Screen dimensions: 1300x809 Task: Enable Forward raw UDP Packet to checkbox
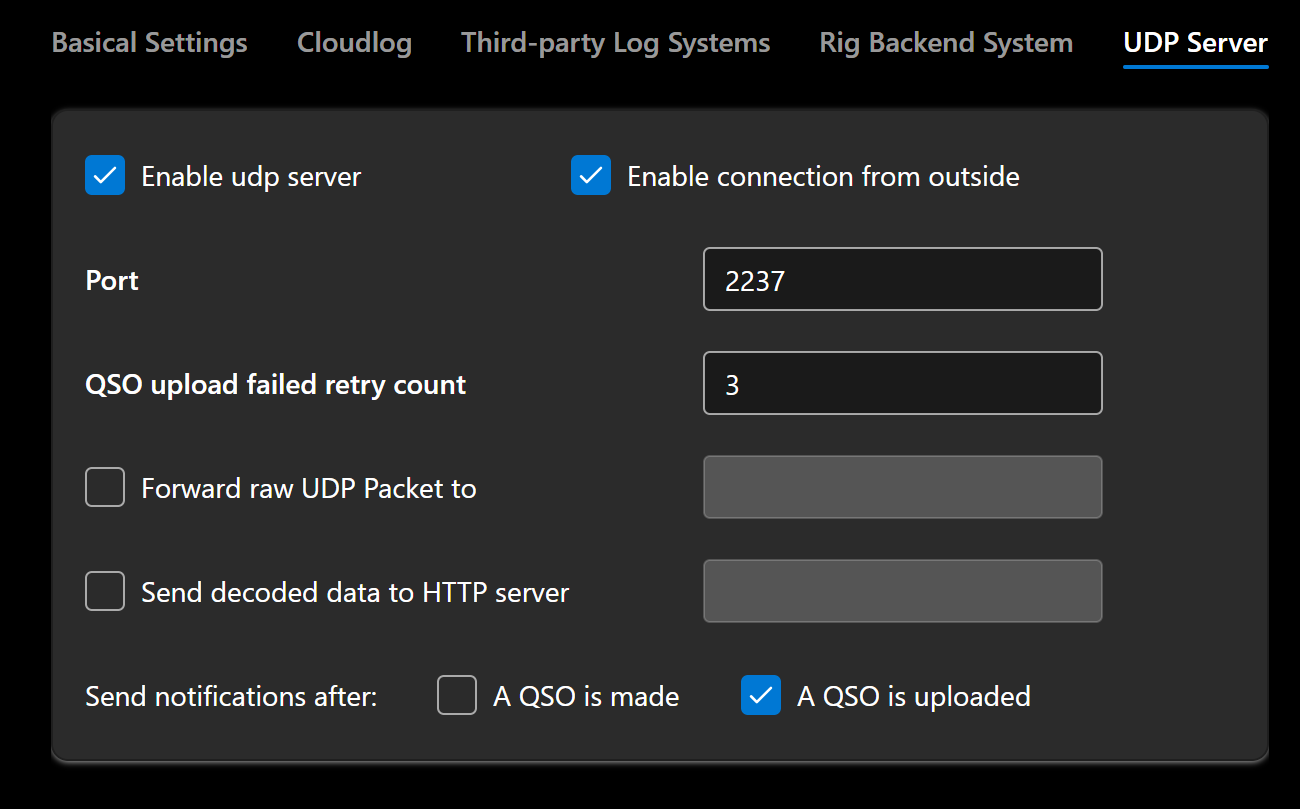tap(105, 488)
